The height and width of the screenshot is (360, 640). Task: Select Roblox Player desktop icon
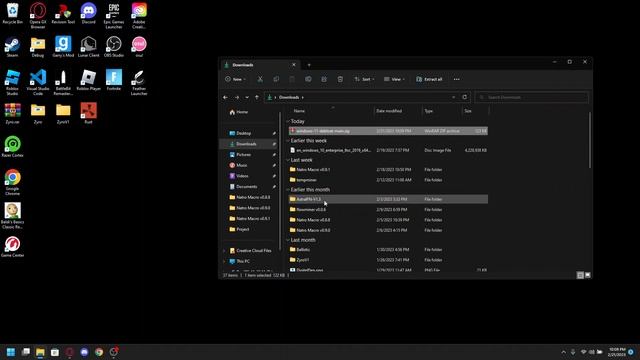click(89, 80)
